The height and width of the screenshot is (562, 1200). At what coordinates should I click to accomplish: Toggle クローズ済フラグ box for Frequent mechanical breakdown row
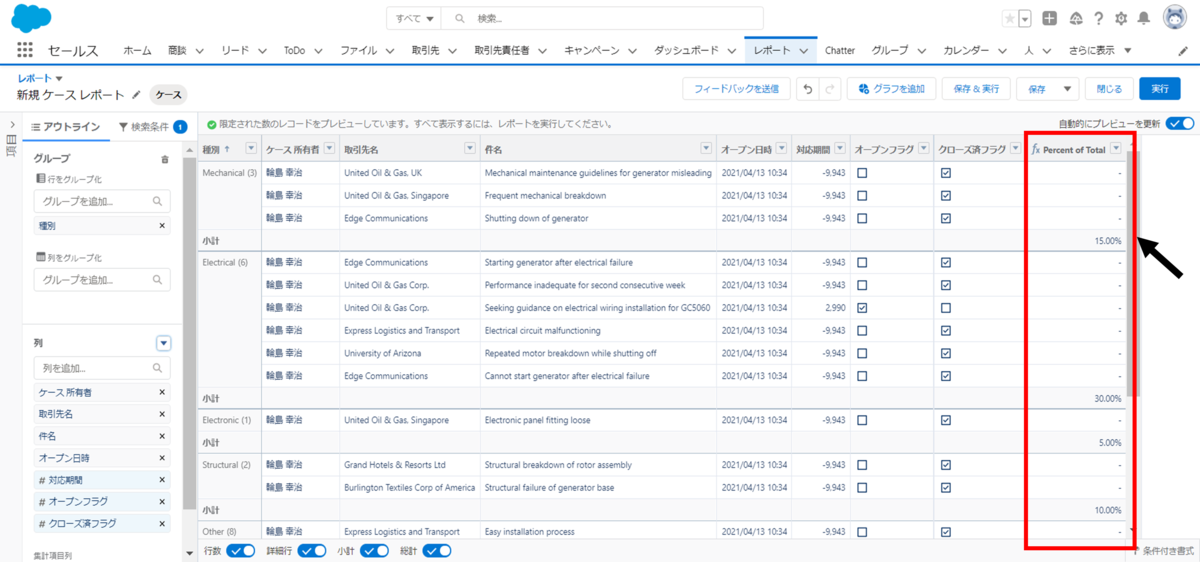[x=946, y=195]
